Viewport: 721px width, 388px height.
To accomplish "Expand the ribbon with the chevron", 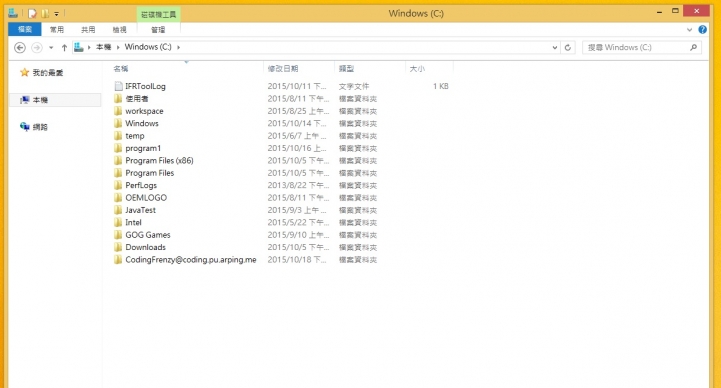I will (689, 30).
